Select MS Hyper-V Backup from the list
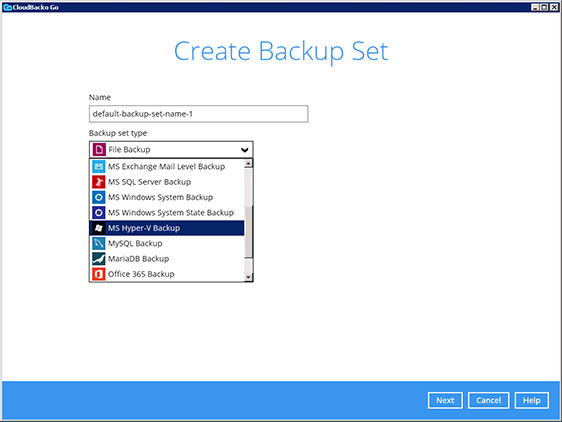 [x=167, y=228]
